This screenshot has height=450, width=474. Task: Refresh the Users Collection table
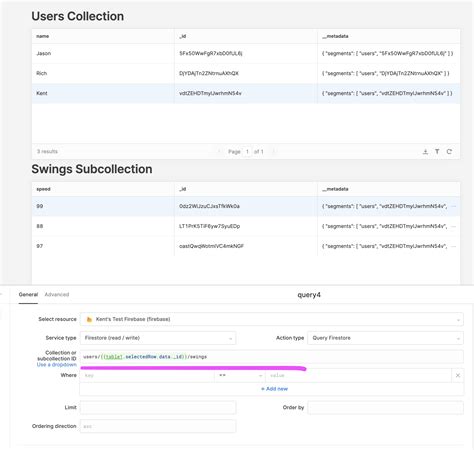pyautogui.click(x=449, y=152)
